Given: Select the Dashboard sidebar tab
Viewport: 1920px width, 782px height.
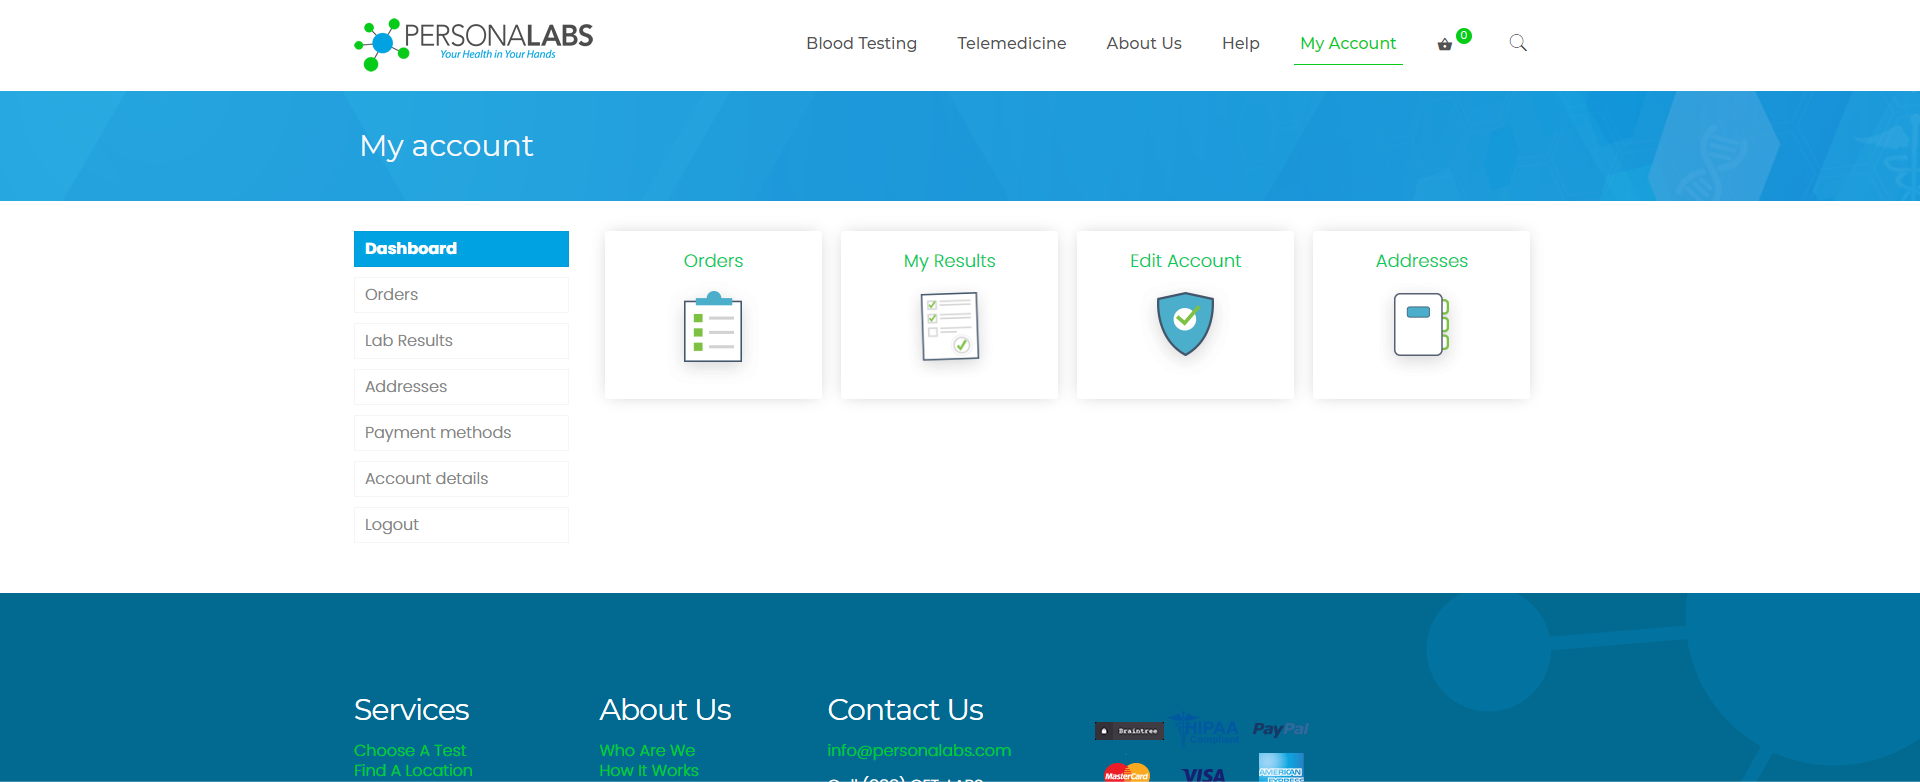Looking at the screenshot, I should pos(461,249).
